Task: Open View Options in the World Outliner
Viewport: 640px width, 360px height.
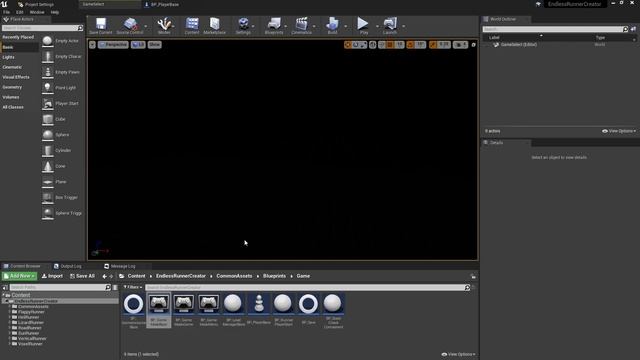Action: (619, 131)
